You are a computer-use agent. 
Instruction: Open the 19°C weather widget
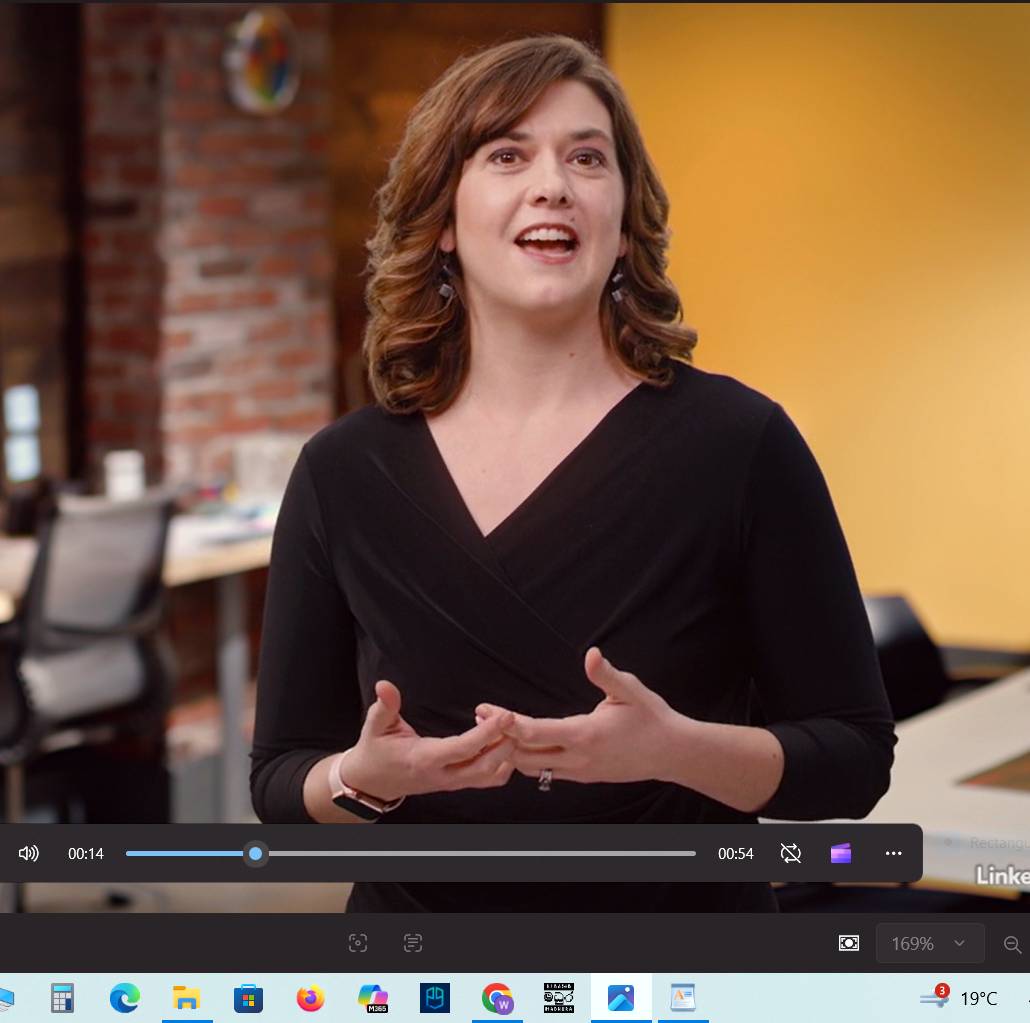959,998
